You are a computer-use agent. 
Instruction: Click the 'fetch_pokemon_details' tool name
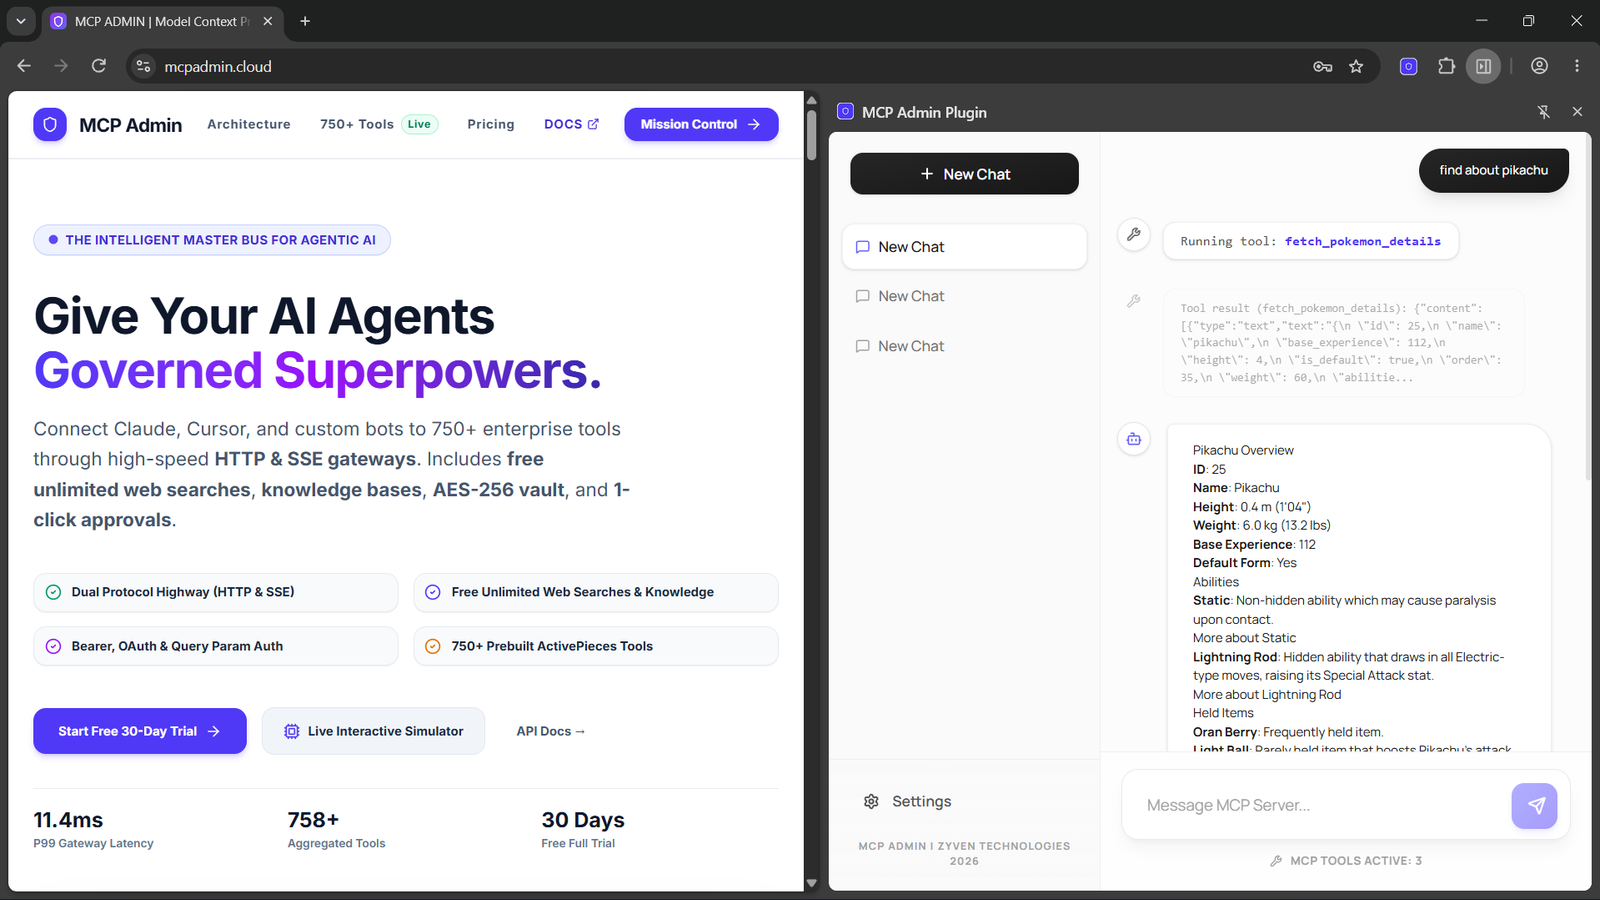tap(1363, 241)
